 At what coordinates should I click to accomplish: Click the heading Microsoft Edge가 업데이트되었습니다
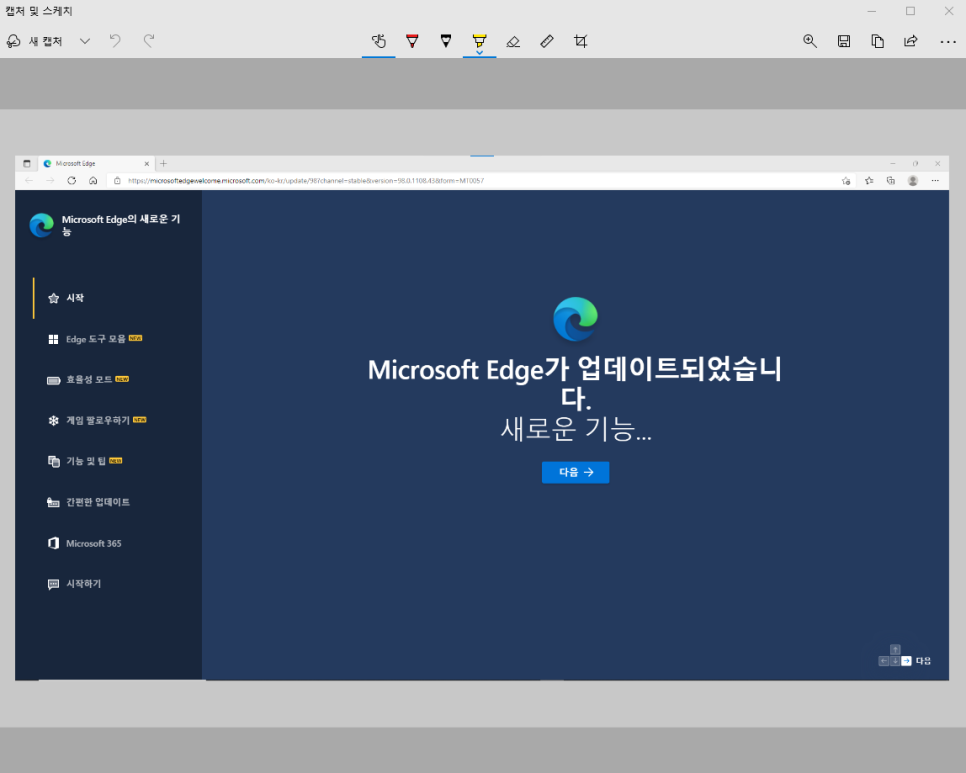[x=575, y=383]
